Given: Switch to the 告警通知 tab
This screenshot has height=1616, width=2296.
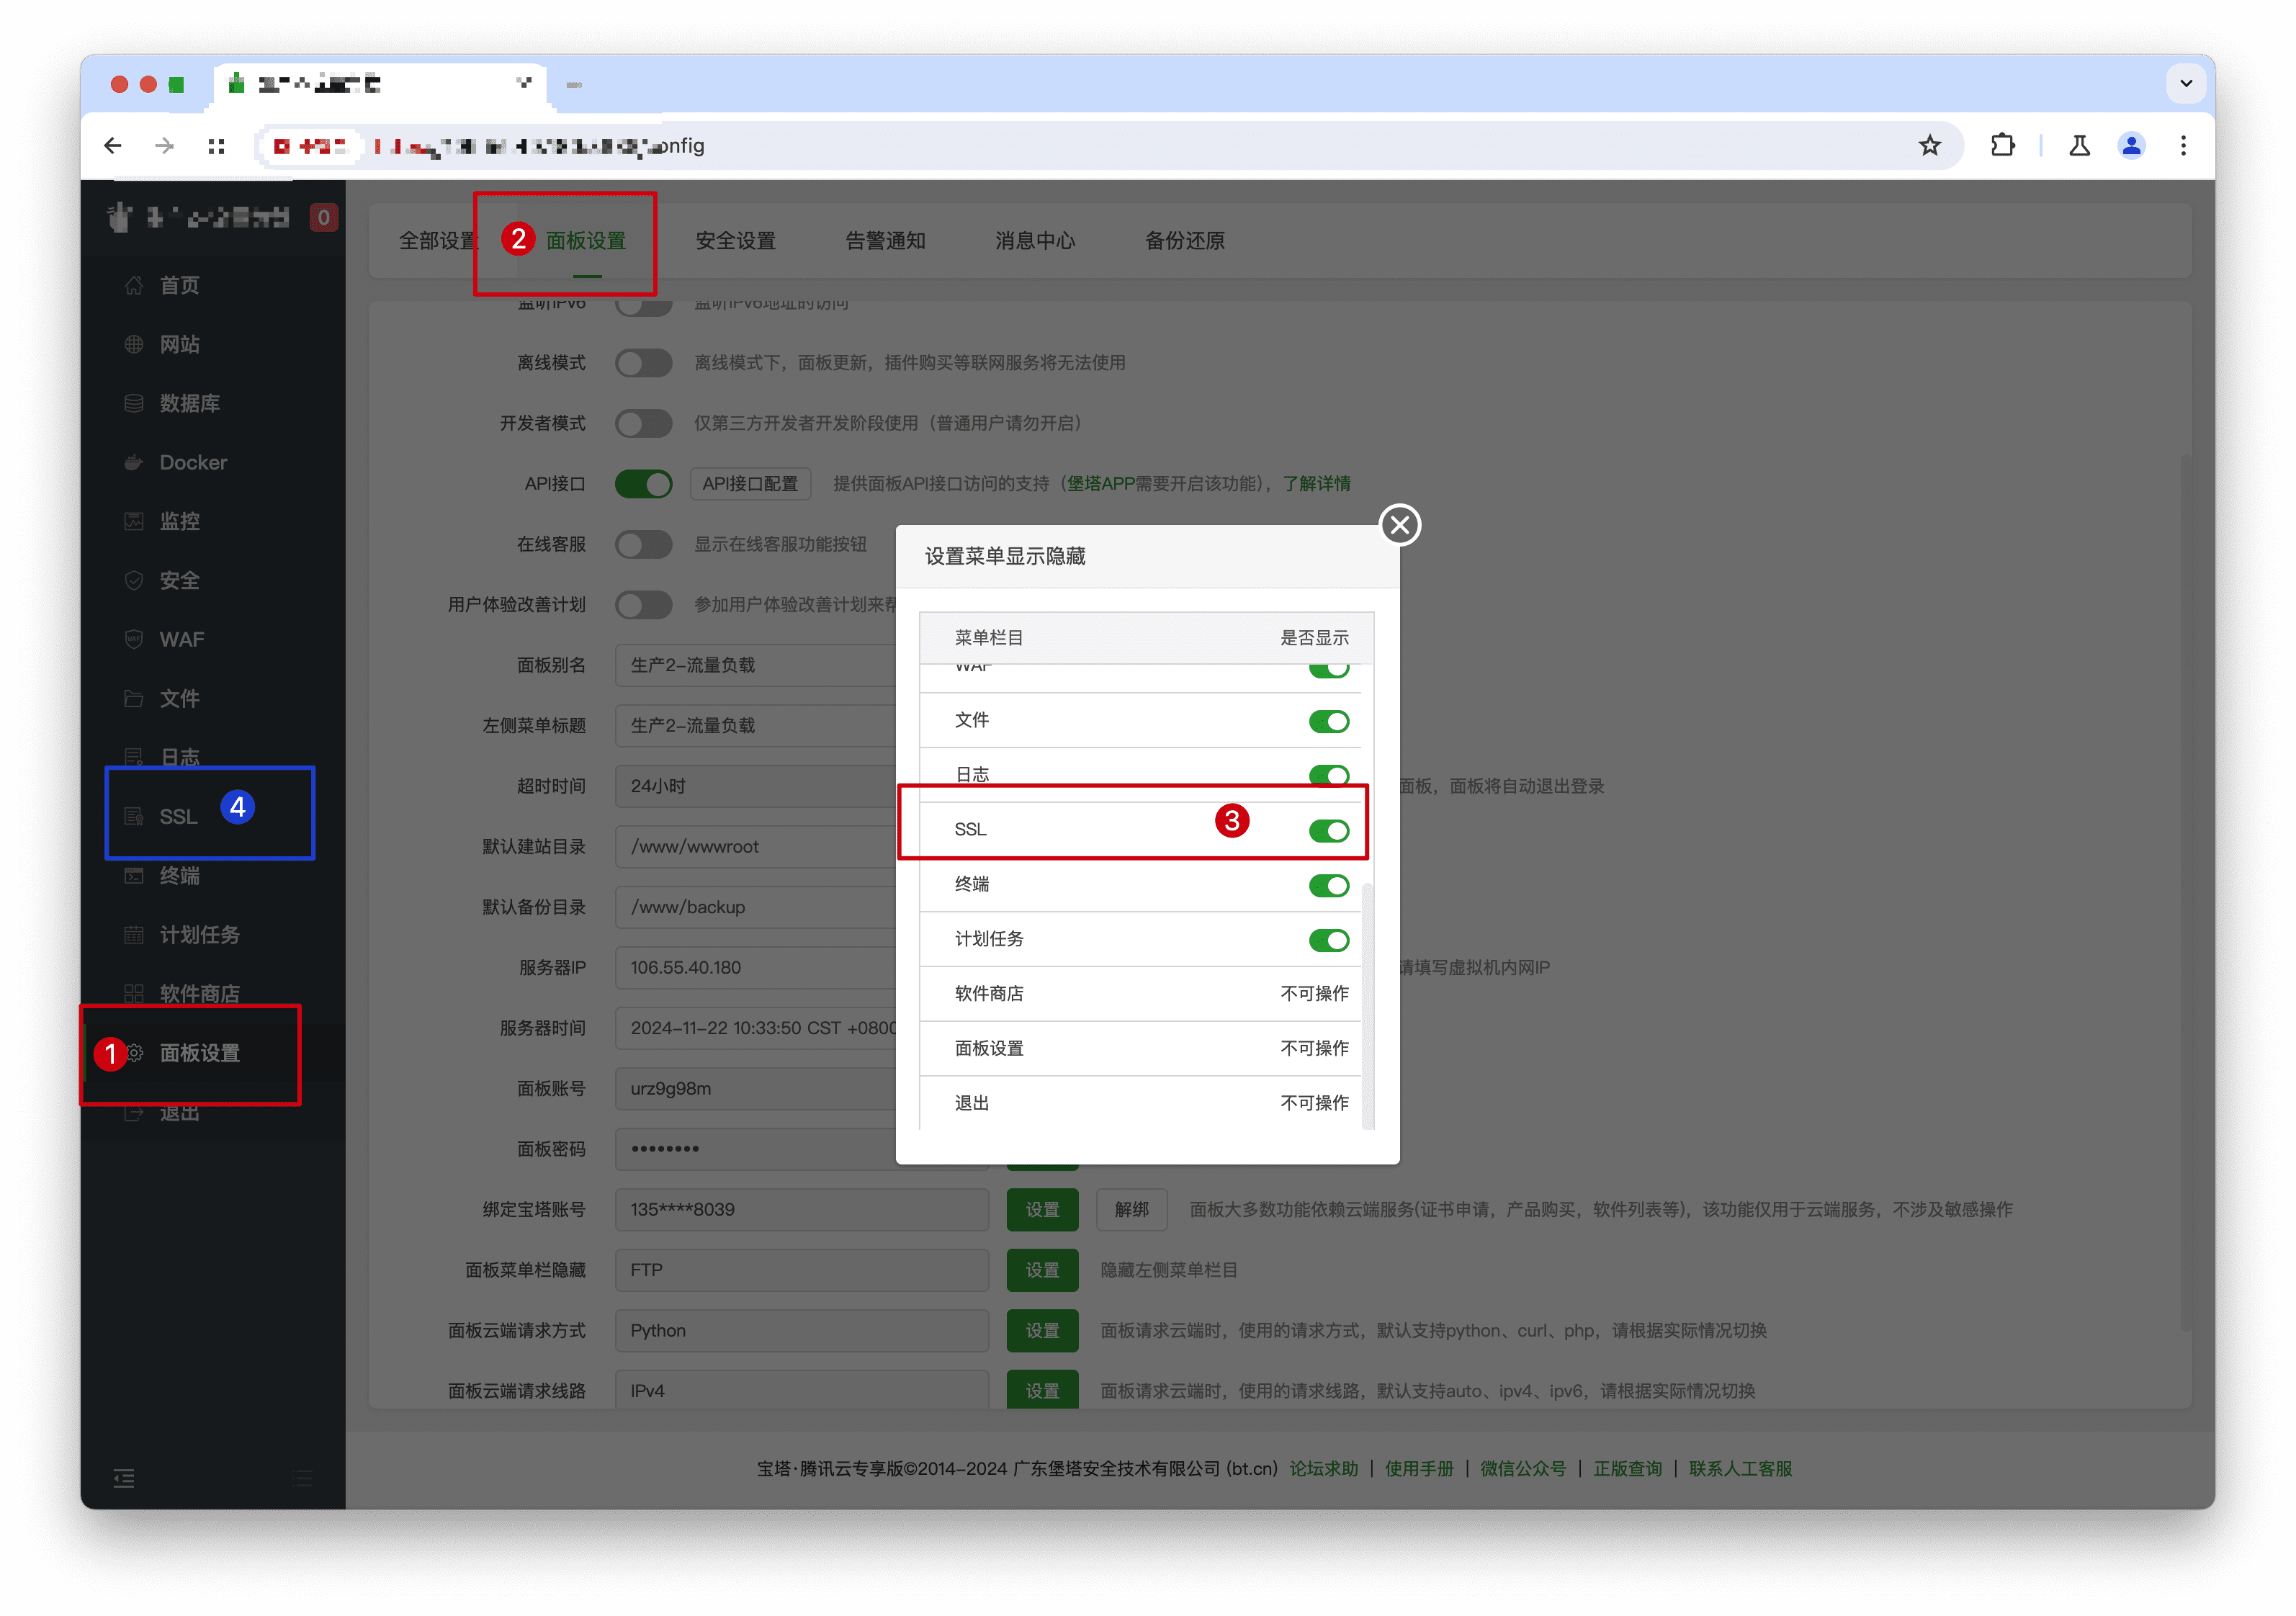Looking at the screenshot, I should pos(885,241).
